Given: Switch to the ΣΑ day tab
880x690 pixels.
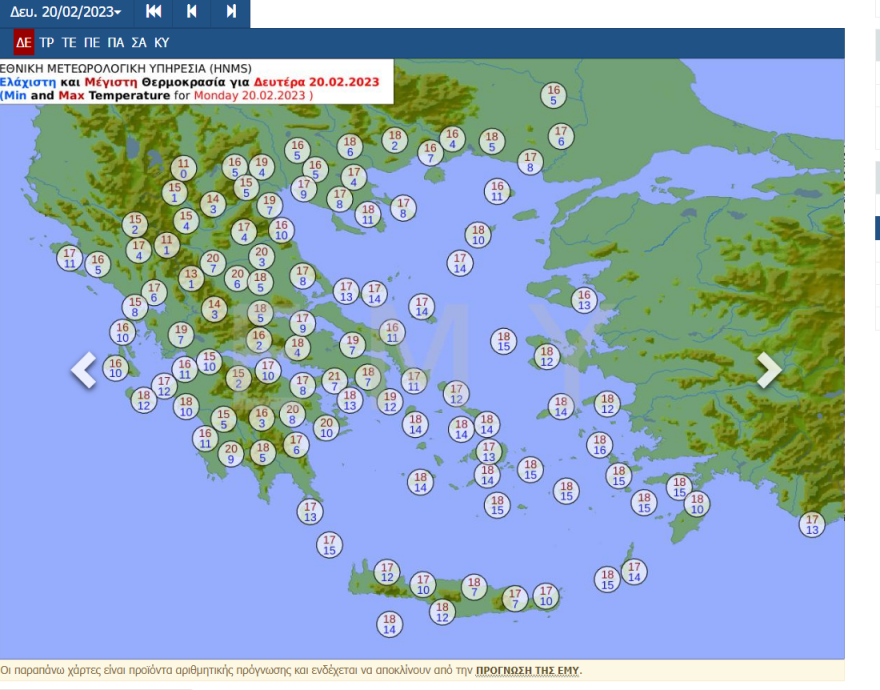Looking at the screenshot, I should (139, 42).
